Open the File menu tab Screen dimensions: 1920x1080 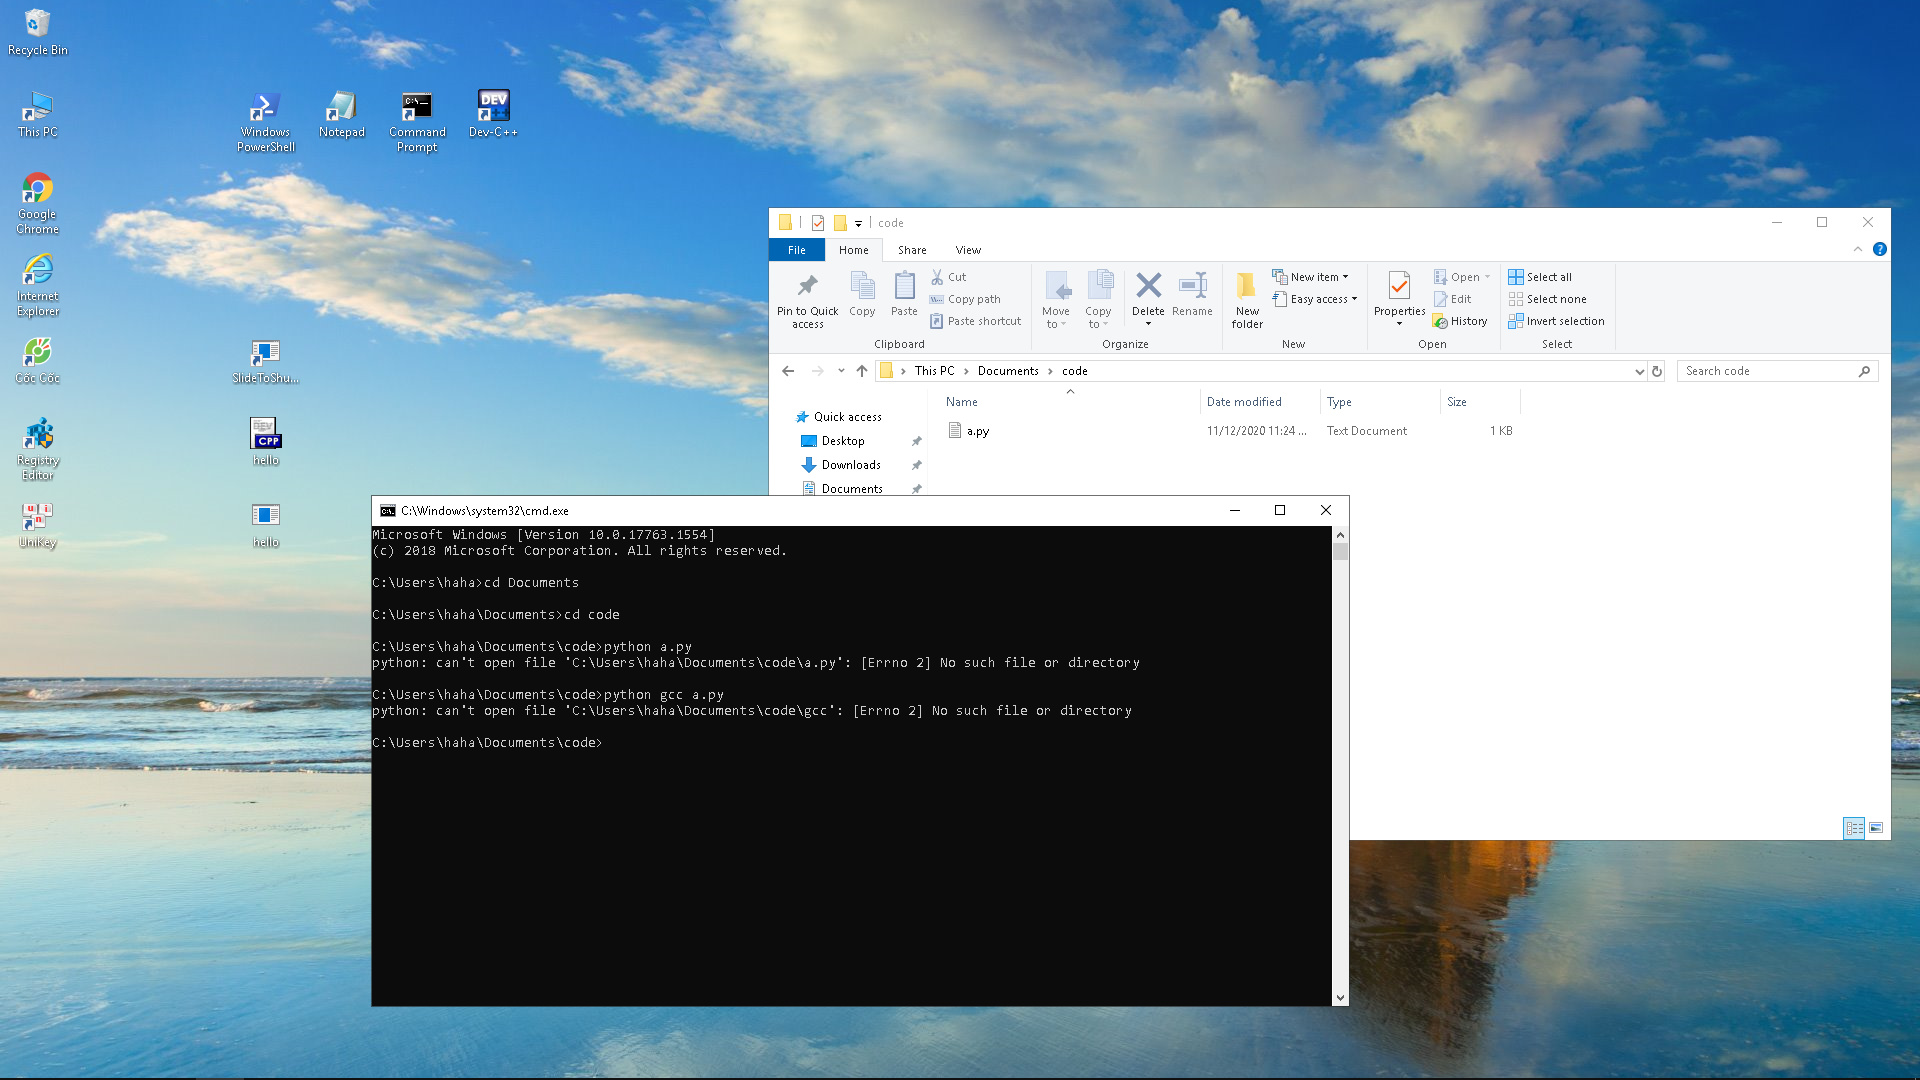[x=797, y=250]
